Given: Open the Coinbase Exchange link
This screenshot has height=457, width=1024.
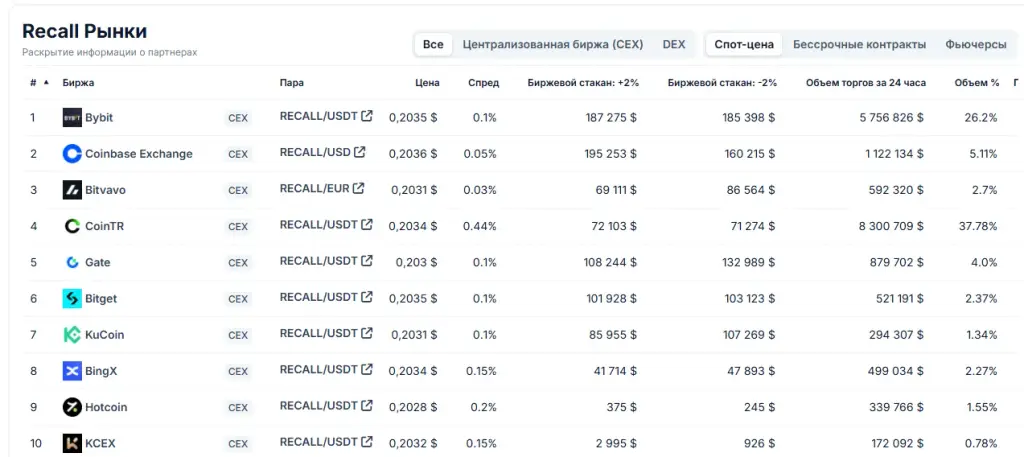Looking at the screenshot, I should coord(139,154).
